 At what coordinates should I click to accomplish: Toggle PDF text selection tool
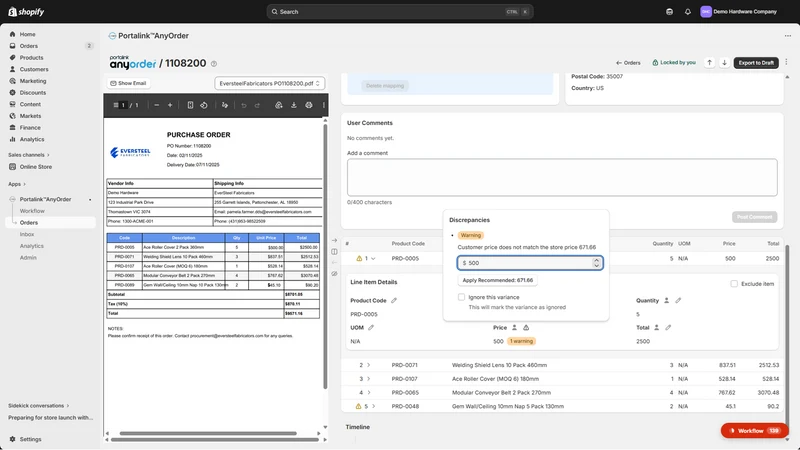point(224,105)
